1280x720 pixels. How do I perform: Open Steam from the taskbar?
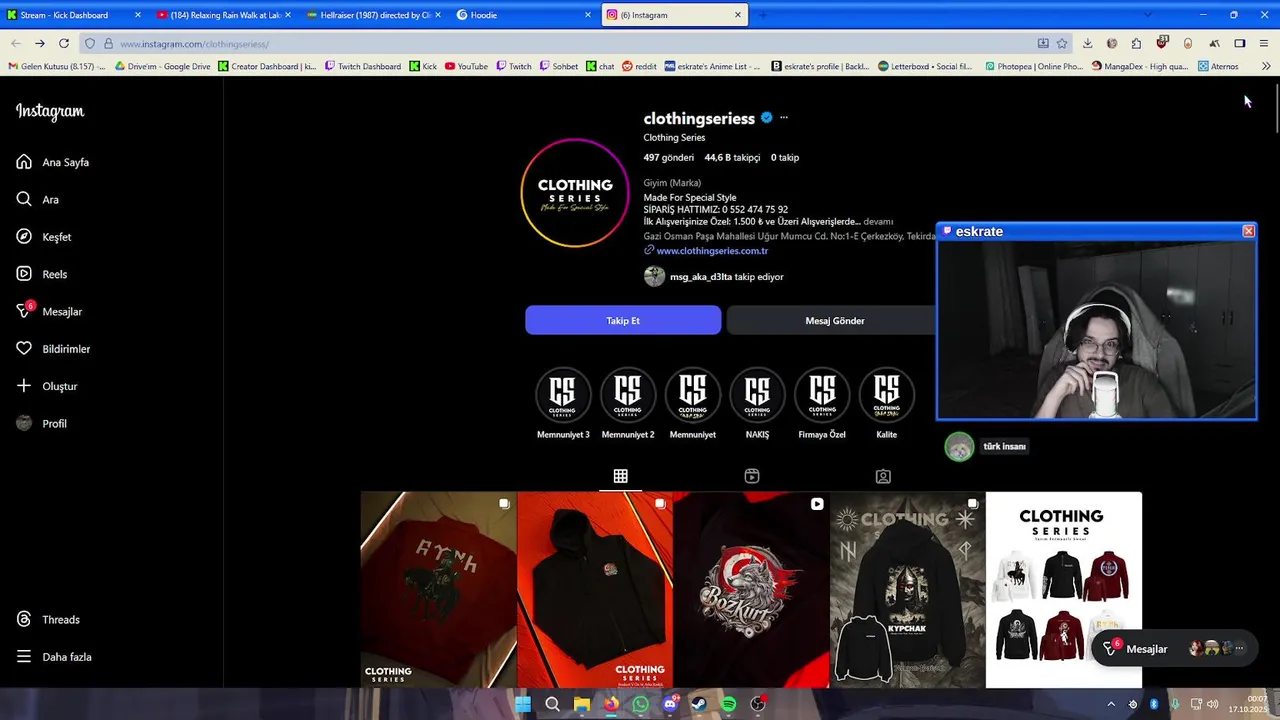(x=699, y=704)
